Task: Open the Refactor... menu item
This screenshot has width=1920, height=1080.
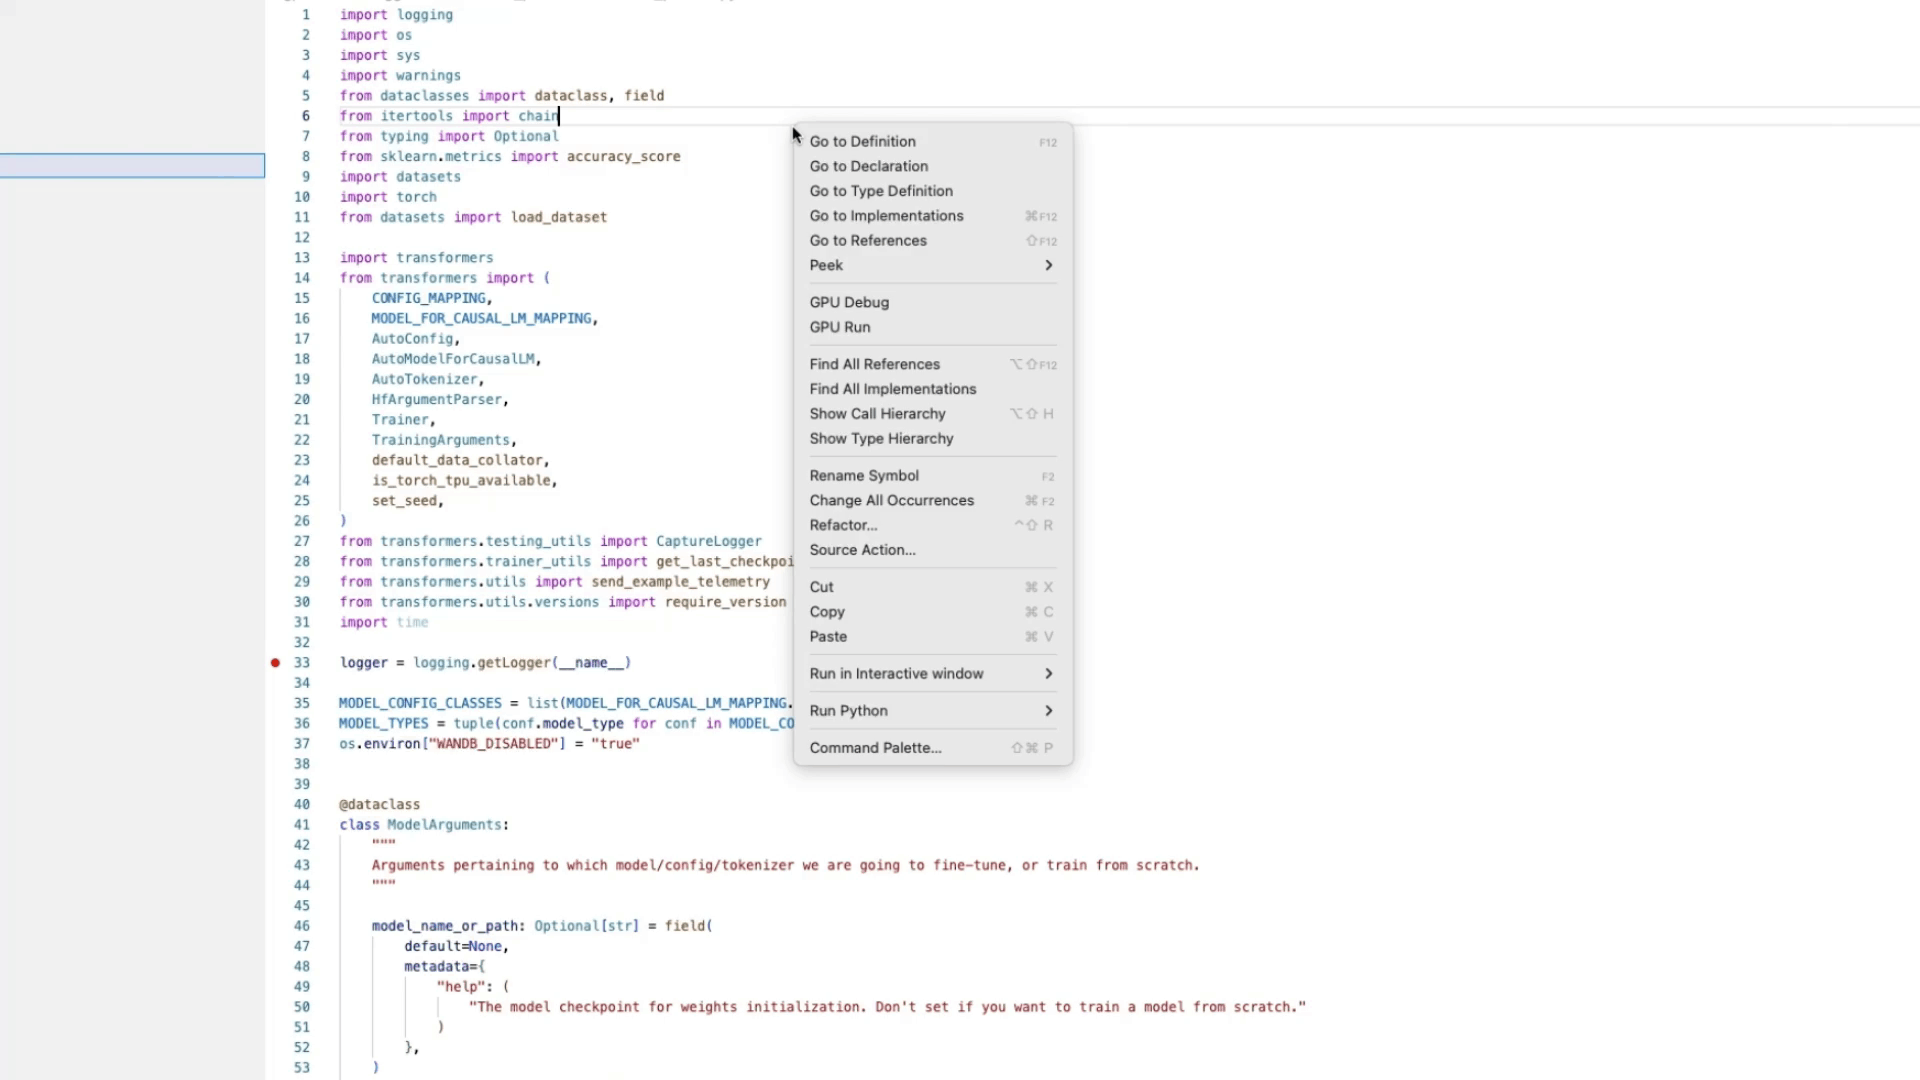Action: (842, 525)
